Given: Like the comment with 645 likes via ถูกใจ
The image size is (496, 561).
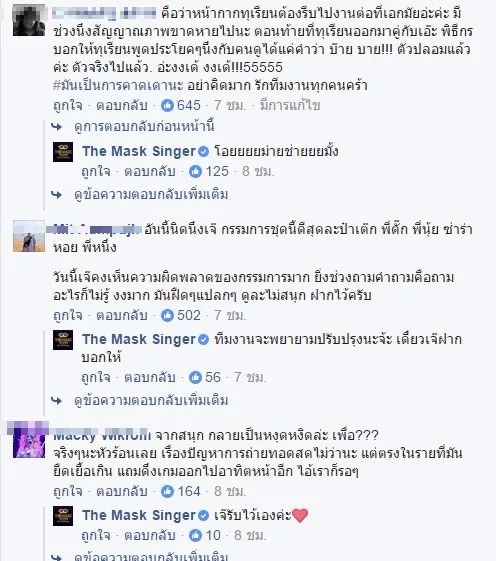Looking at the screenshot, I should point(68,106).
